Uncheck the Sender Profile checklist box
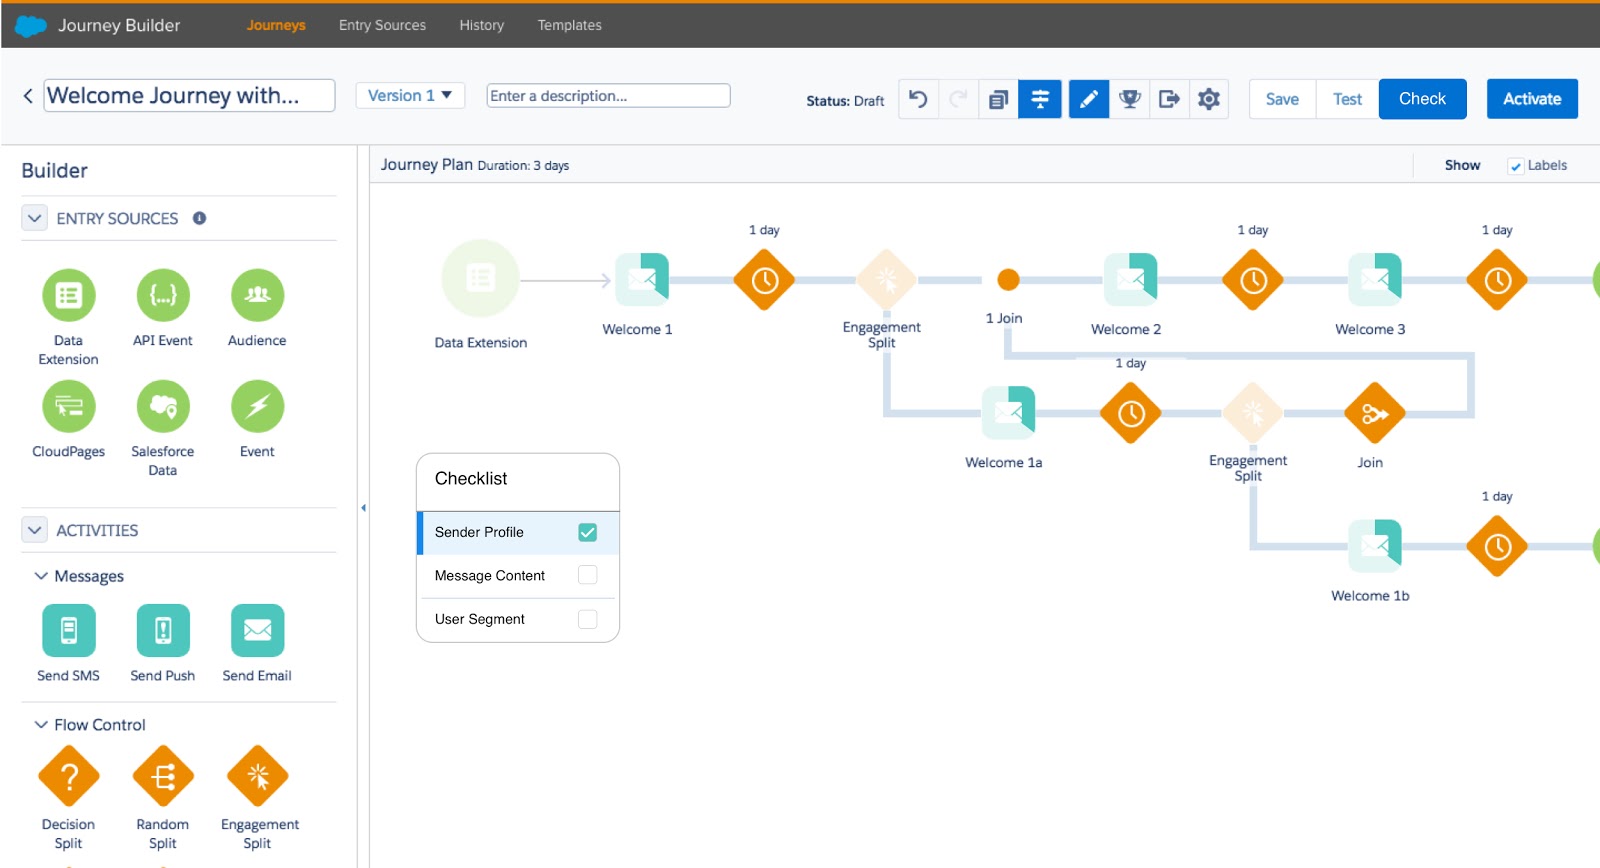The width and height of the screenshot is (1600, 868). coord(588,532)
